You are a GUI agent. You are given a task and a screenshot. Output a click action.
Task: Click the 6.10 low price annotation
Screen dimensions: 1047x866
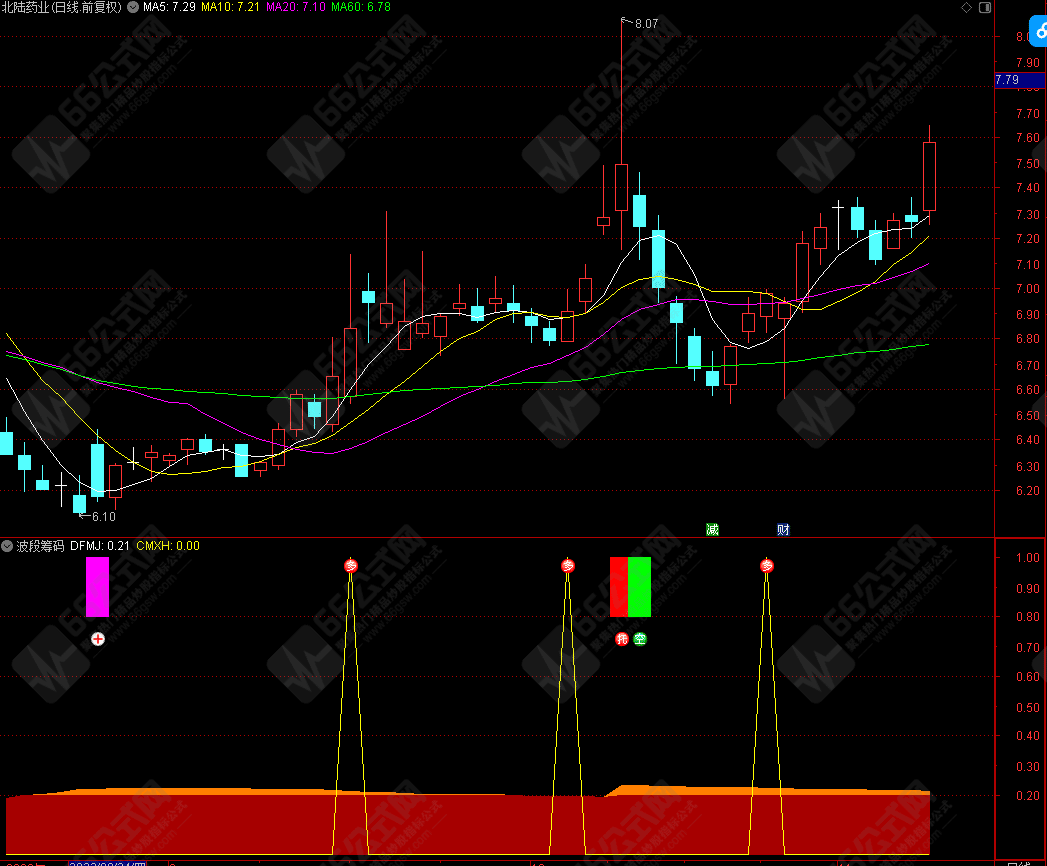click(x=103, y=517)
